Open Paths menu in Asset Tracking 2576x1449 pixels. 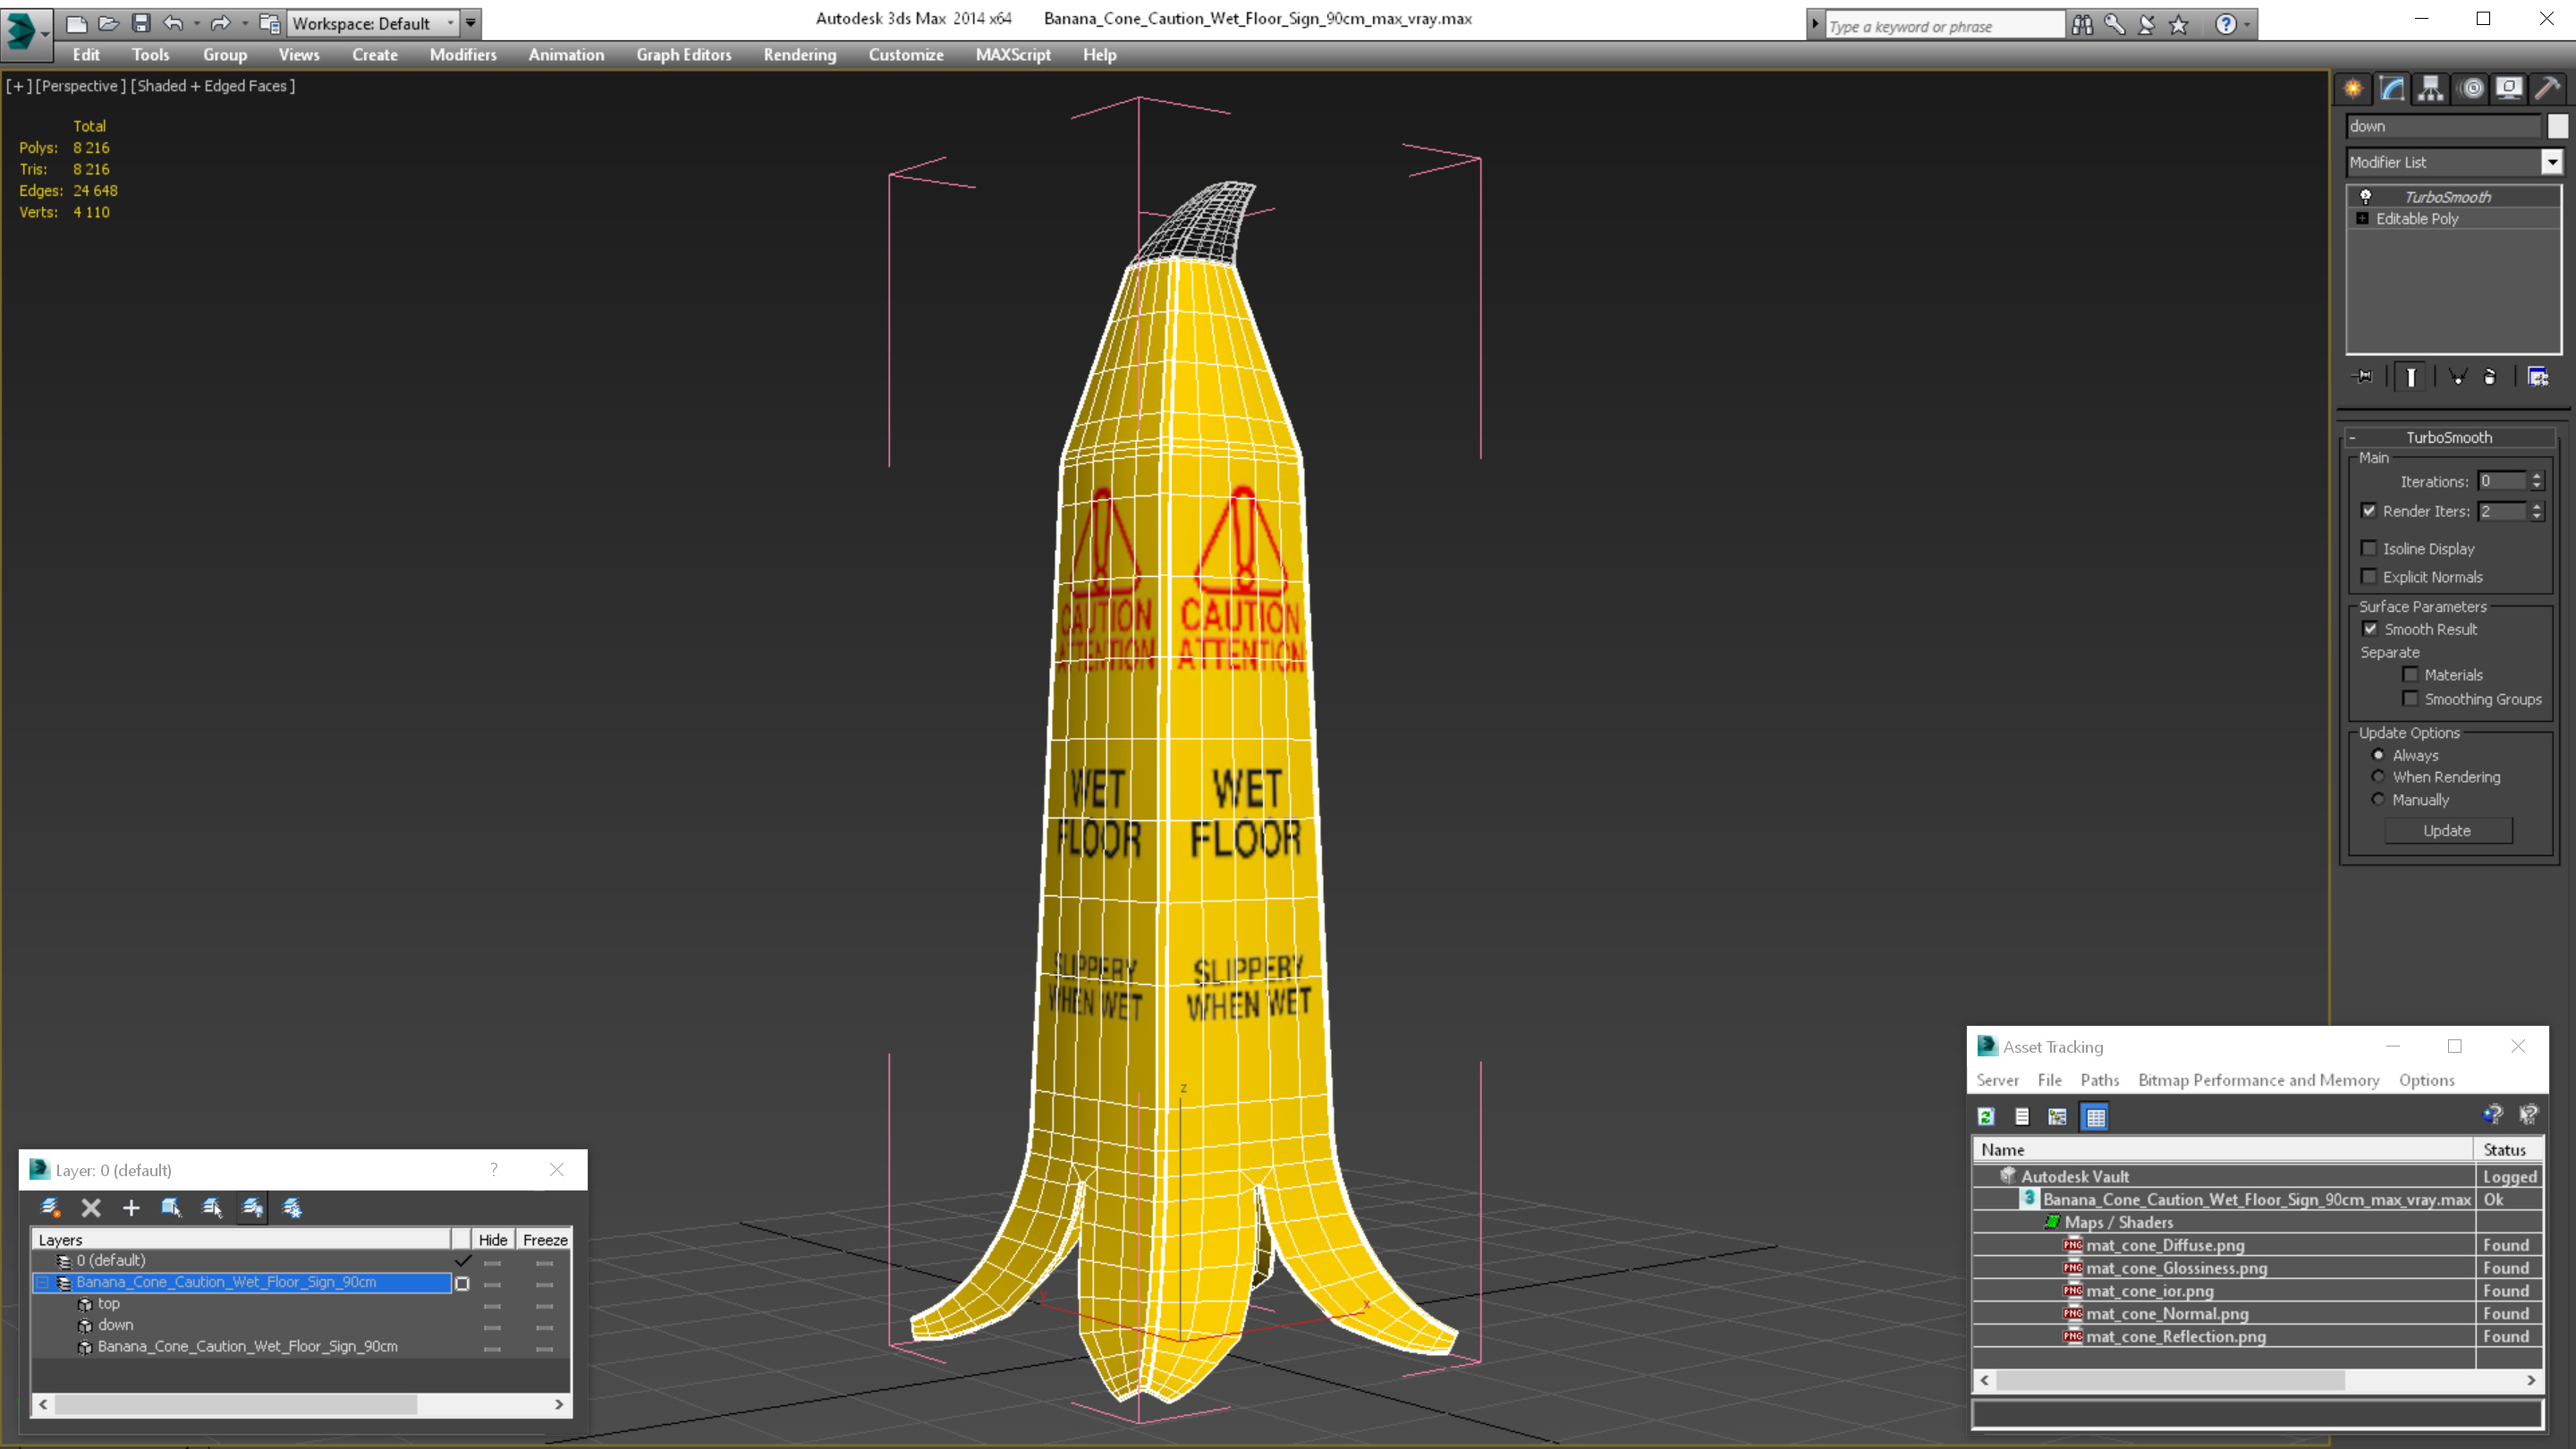[2100, 1080]
